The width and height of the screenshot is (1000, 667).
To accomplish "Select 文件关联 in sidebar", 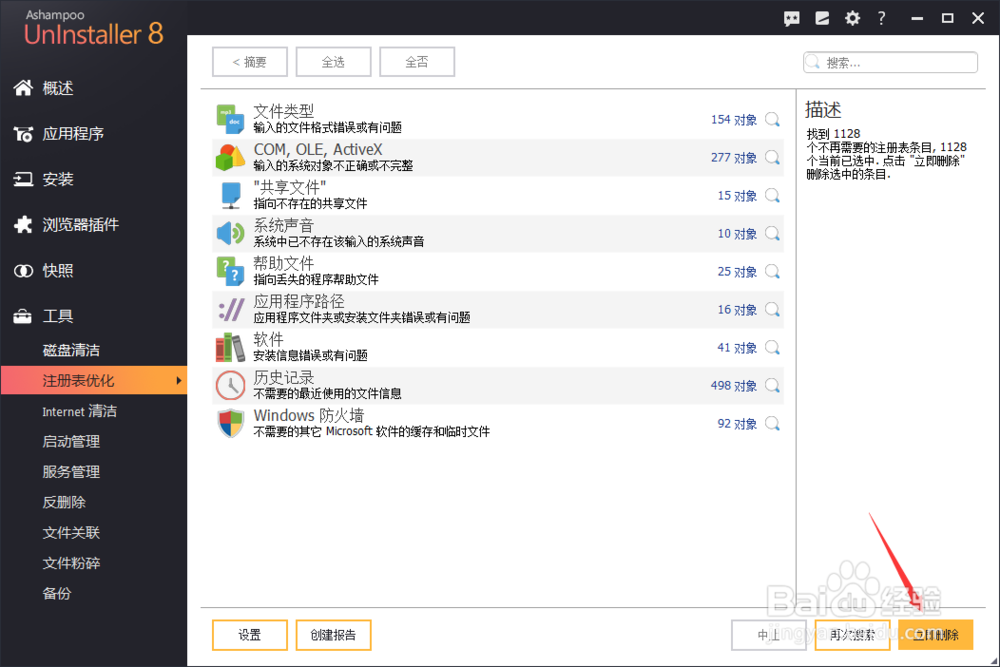I will pyautogui.click(x=71, y=532).
